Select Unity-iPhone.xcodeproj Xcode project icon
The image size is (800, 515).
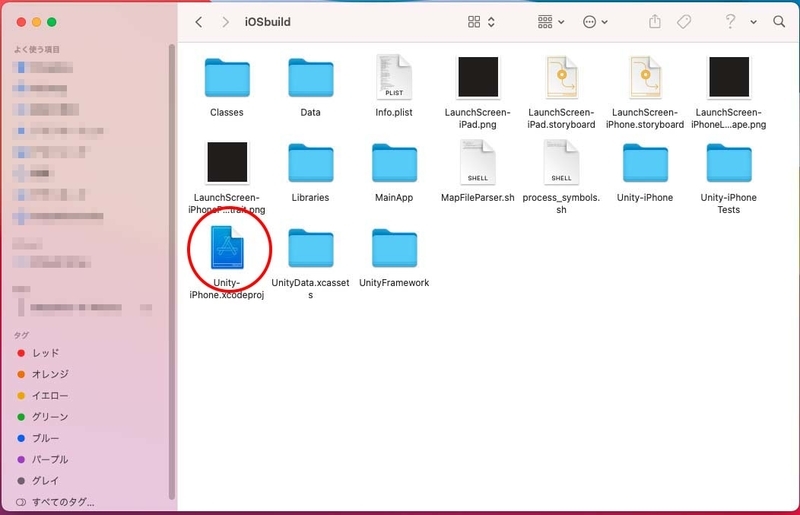pos(227,248)
